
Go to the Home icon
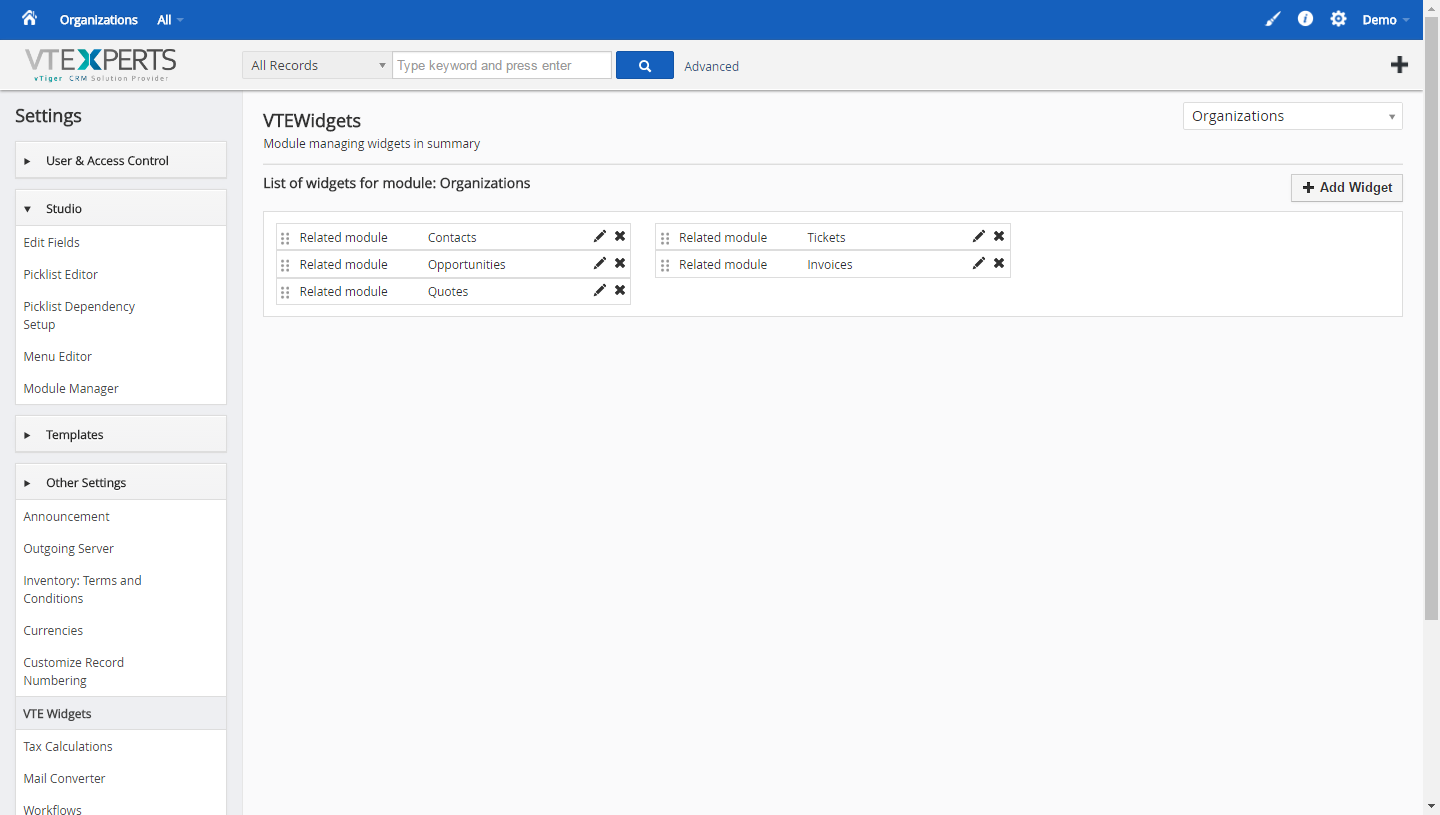(x=29, y=18)
